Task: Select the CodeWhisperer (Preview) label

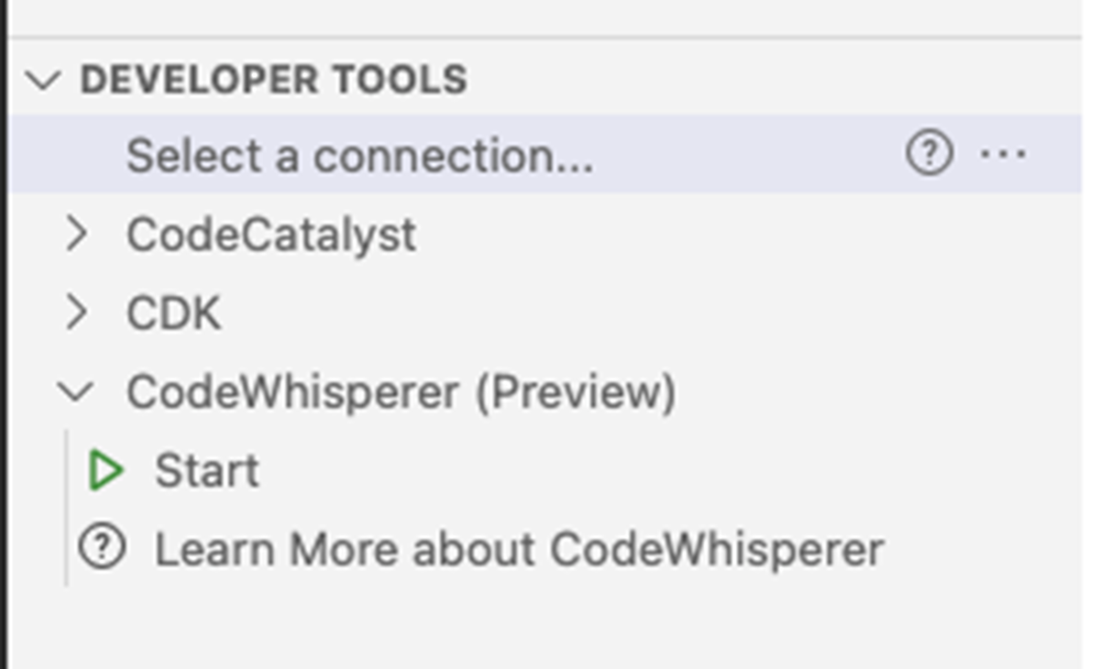Action: [400, 392]
